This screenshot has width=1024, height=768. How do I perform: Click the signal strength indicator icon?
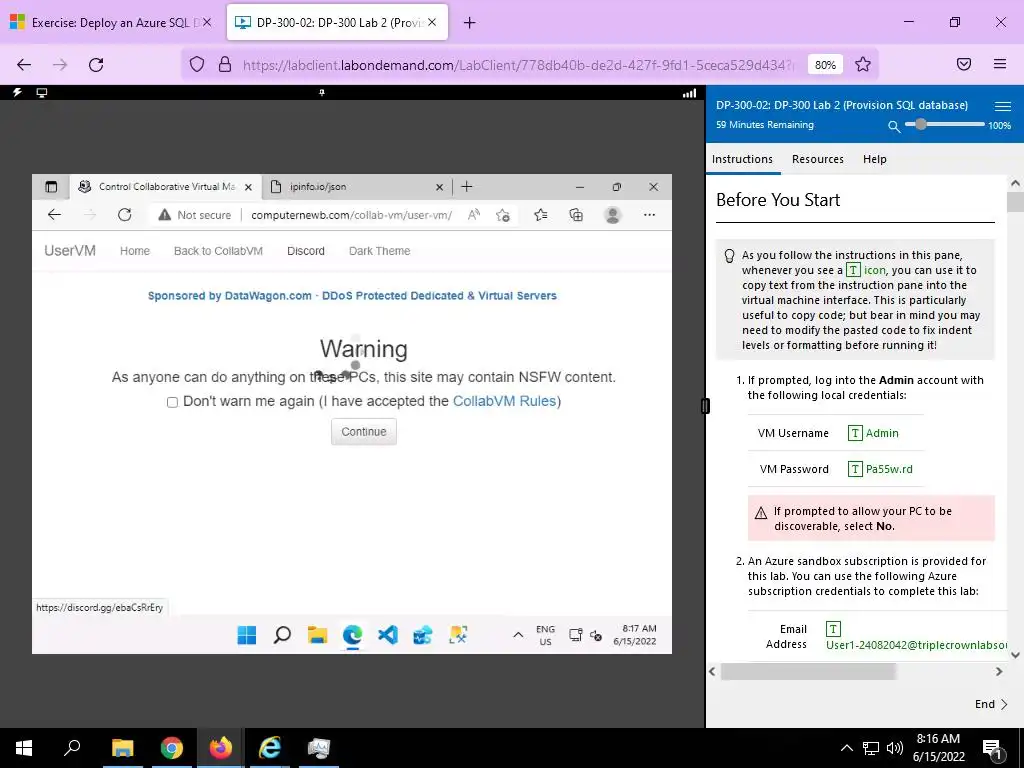(689, 93)
